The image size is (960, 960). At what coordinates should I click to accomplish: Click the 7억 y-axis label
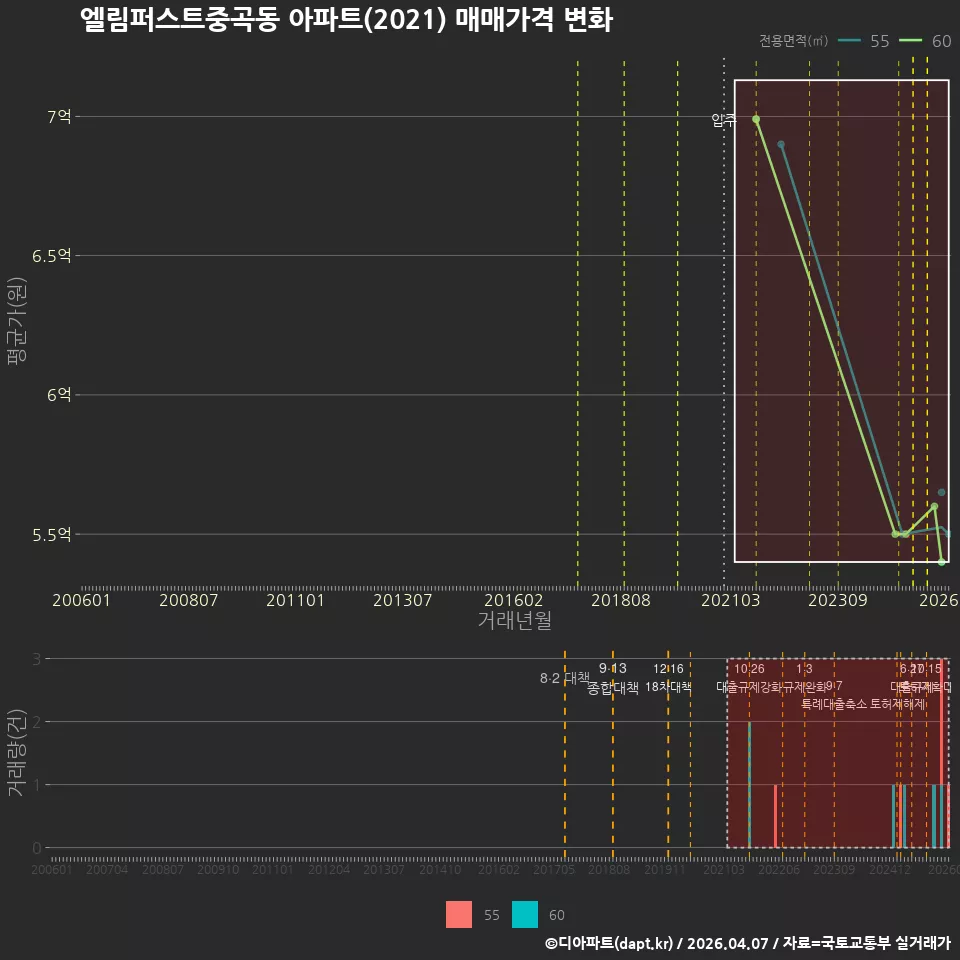point(59,116)
